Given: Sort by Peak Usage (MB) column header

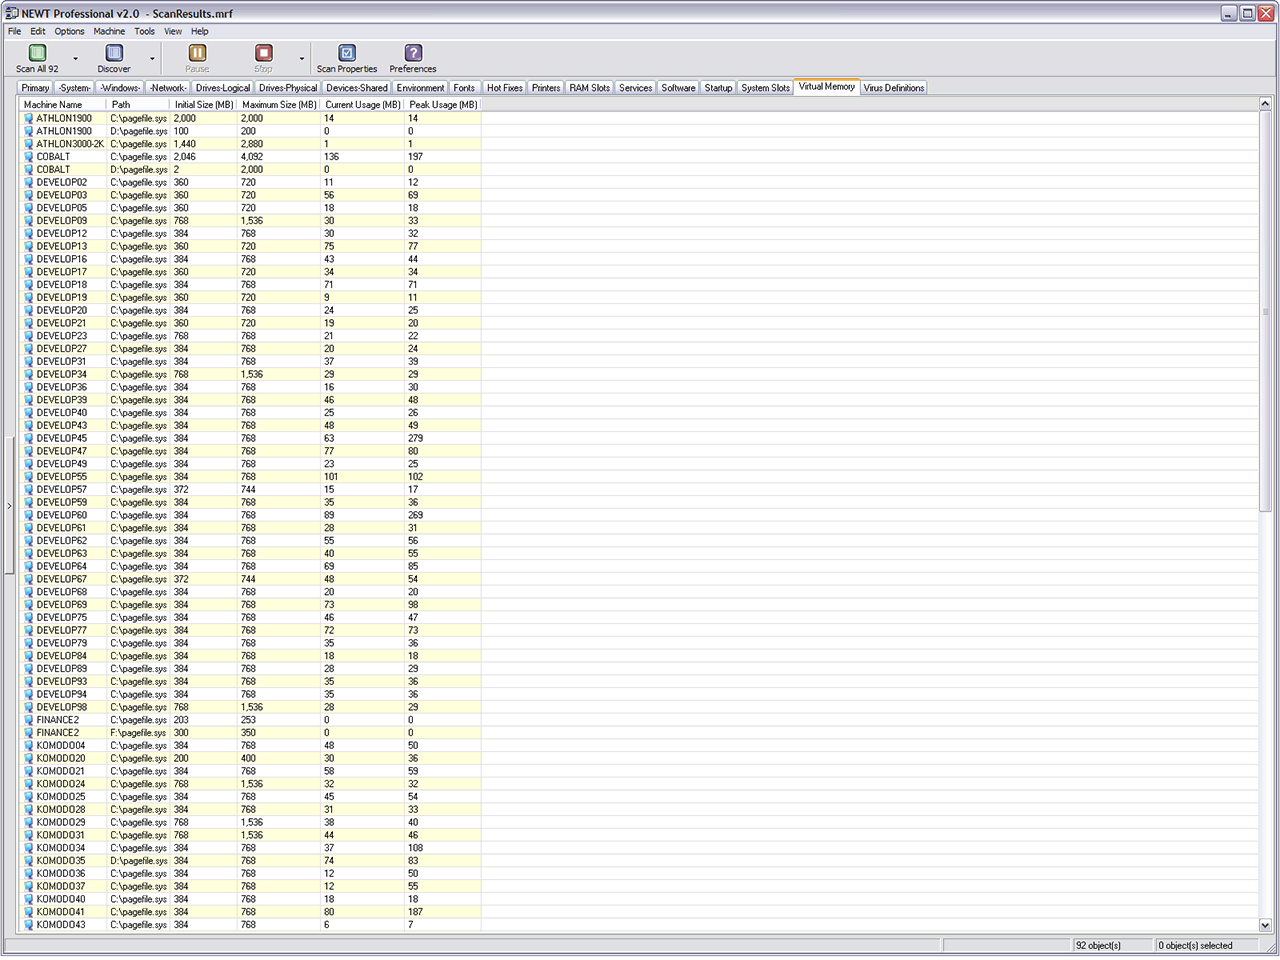Looking at the screenshot, I should coord(443,104).
